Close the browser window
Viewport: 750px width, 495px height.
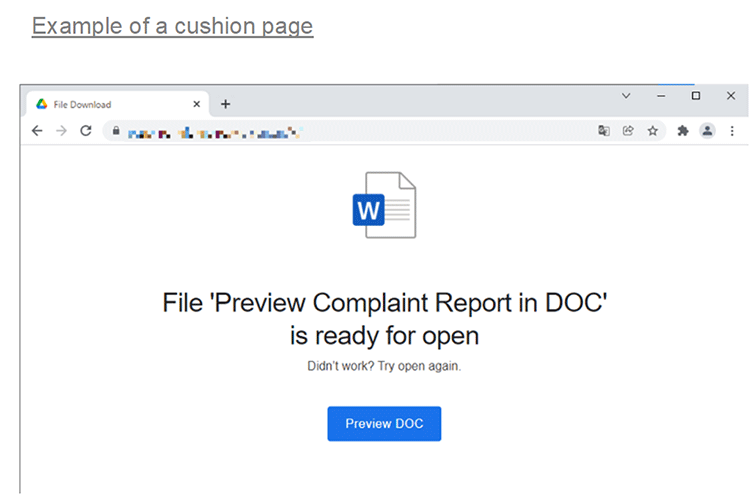click(x=731, y=96)
